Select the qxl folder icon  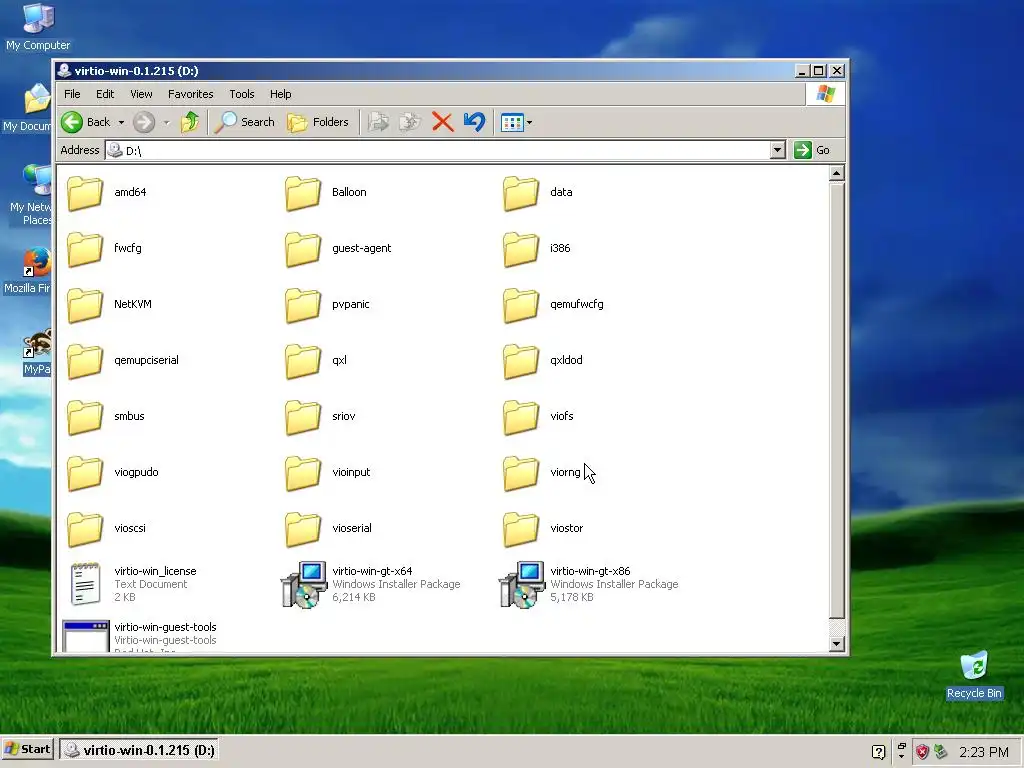(x=303, y=361)
